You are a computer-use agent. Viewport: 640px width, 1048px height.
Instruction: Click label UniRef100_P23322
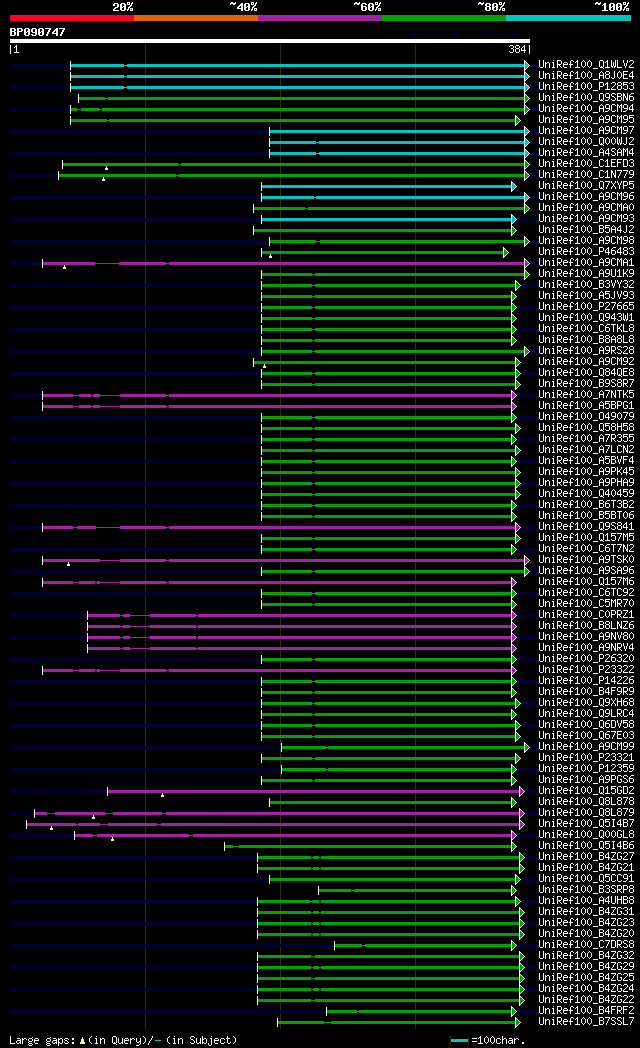pyautogui.click(x=586, y=670)
